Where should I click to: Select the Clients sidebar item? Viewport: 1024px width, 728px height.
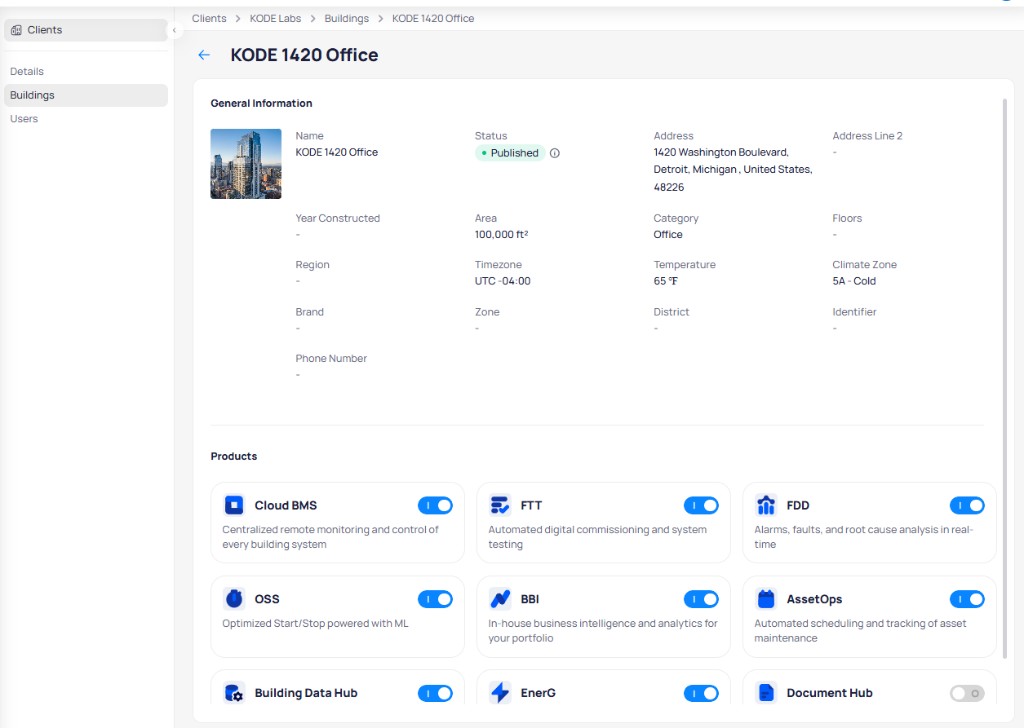tap(86, 30)
